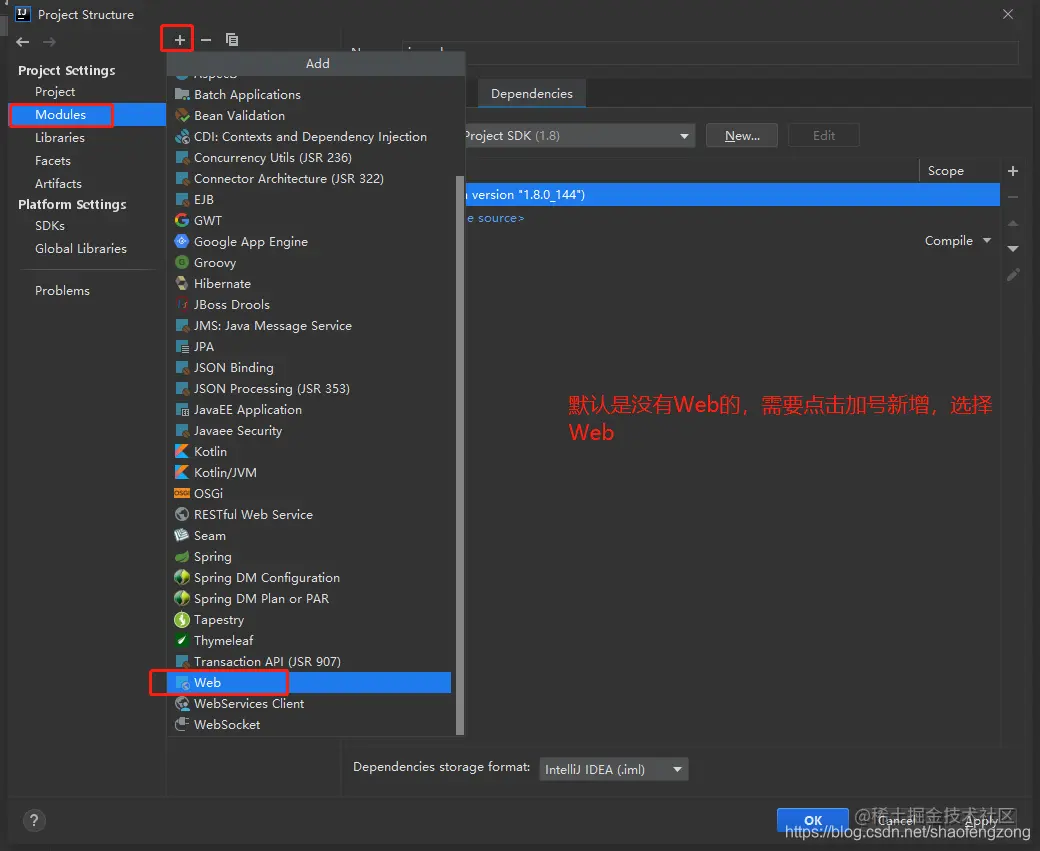The width and height of the screenshot is (1040, 851).
Task: Click the Spring leaf icon
Action: pos(182,556)
